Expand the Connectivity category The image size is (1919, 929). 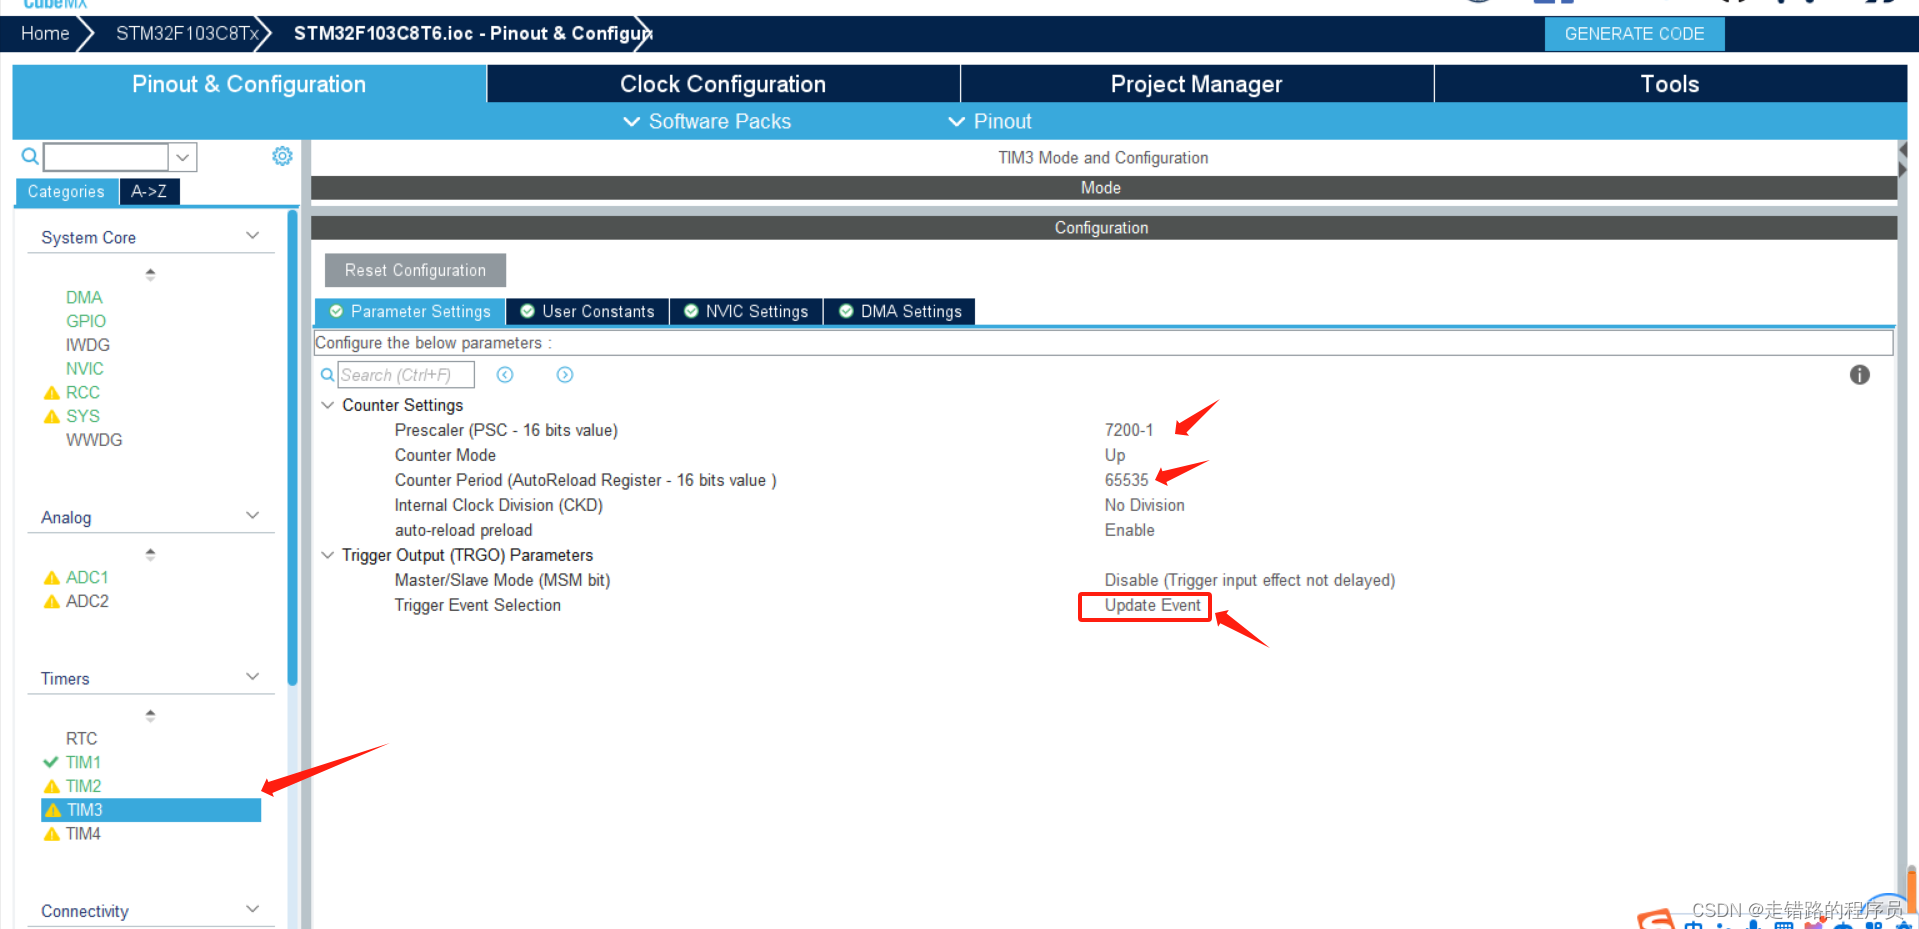point(252,909)
